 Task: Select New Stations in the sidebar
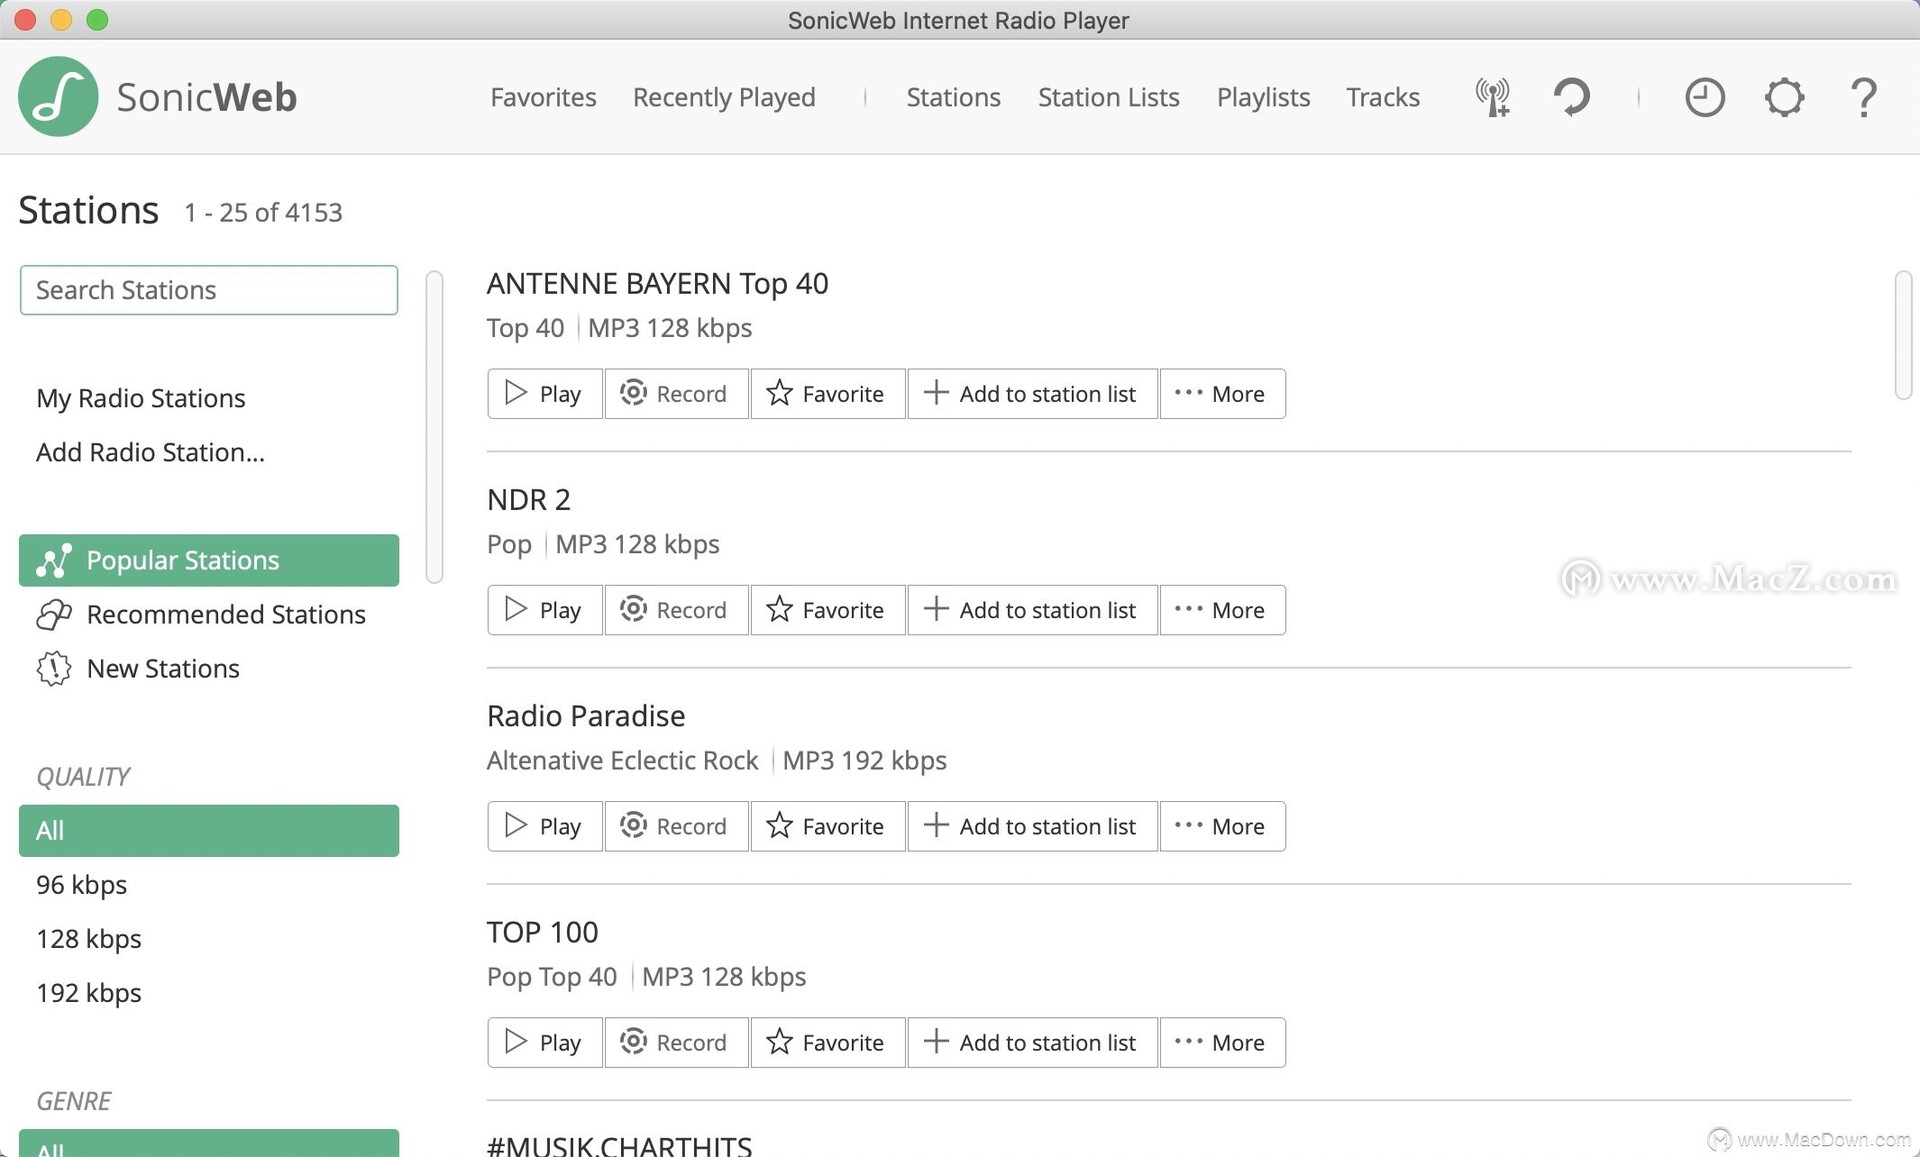click(209, 668)
